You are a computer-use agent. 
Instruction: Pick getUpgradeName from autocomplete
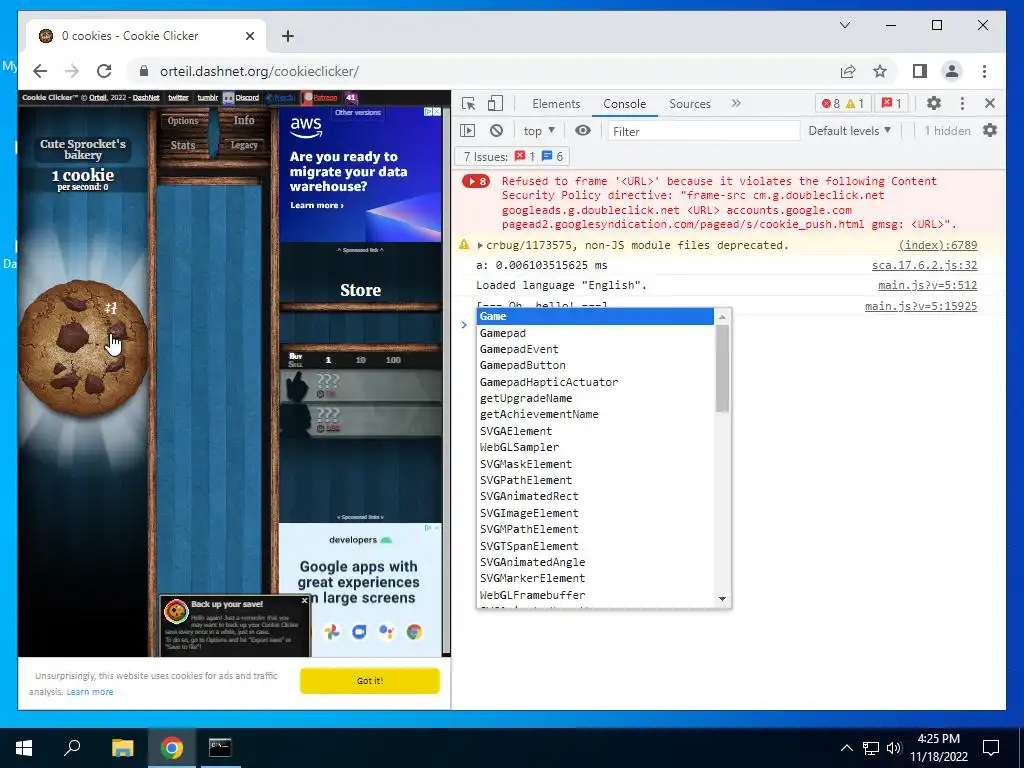pyautogui.click(x=596, y=398)
